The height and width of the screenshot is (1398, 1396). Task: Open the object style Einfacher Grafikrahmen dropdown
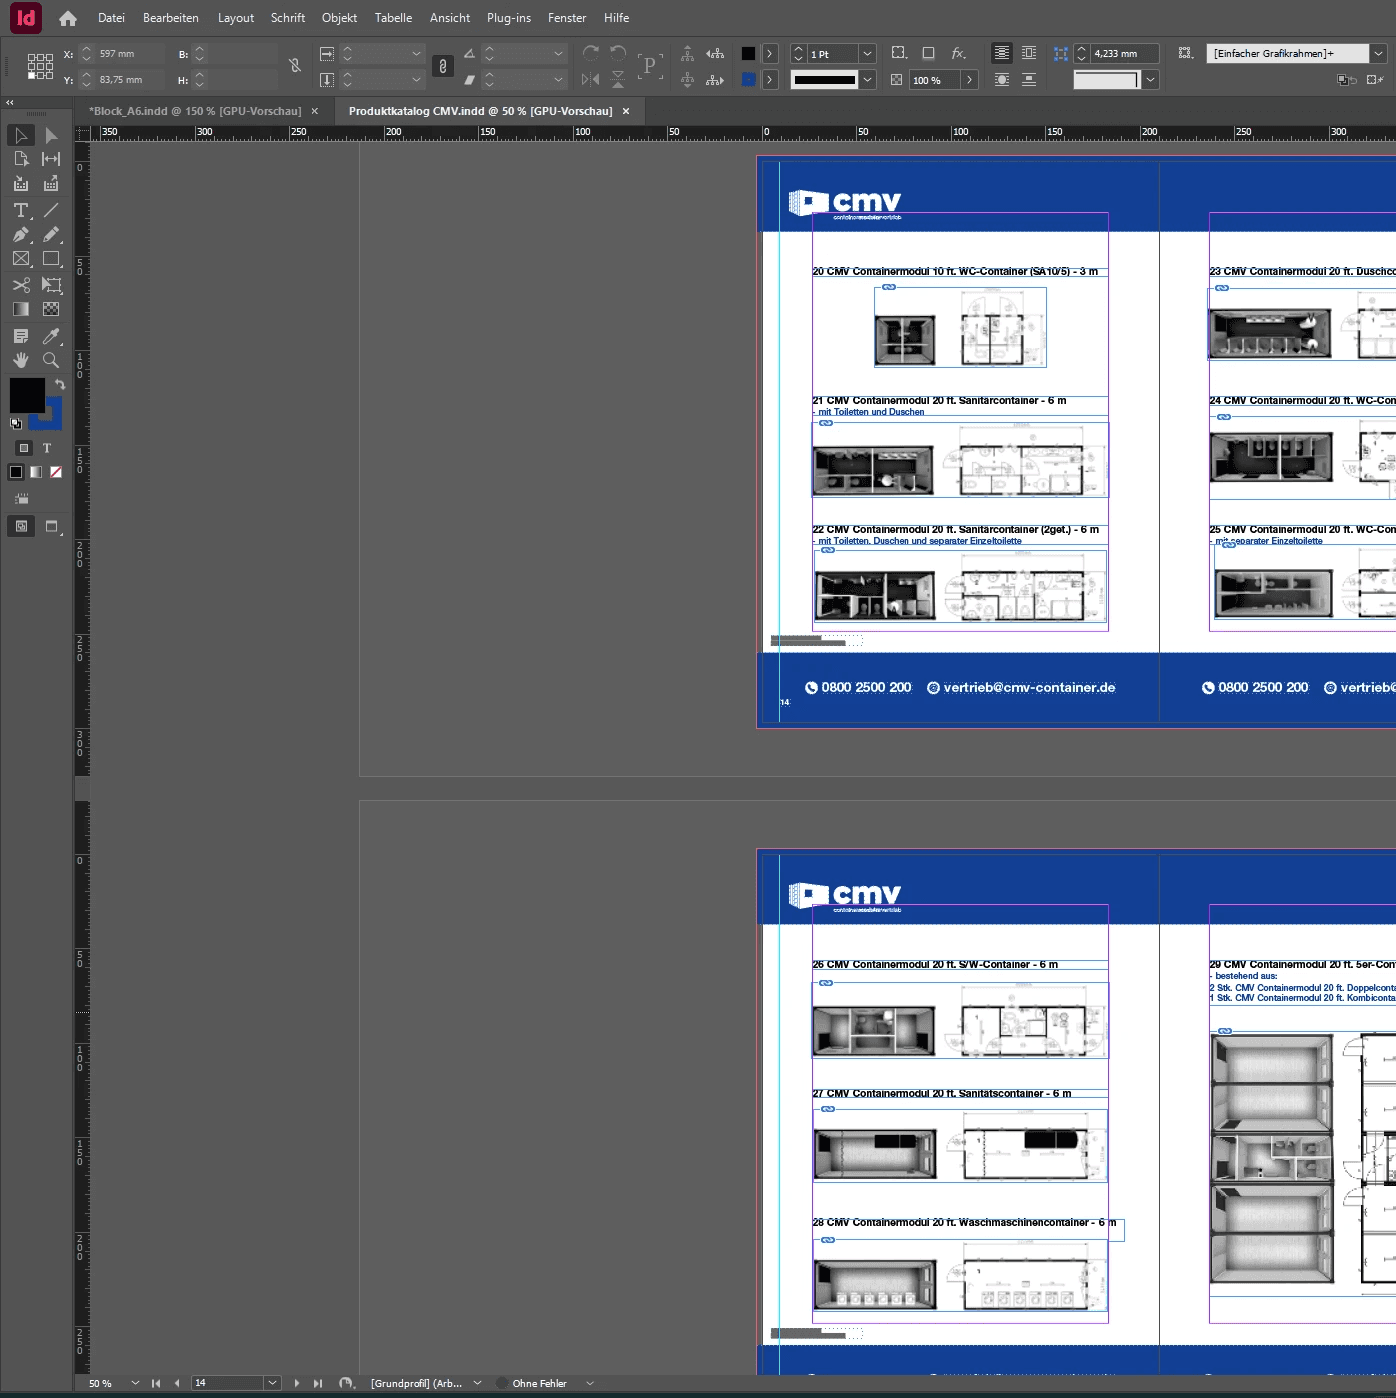point(1378,54)
